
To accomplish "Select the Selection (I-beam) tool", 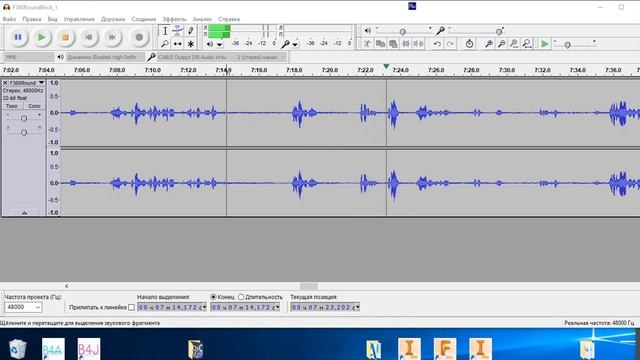I will click(165, 31).
